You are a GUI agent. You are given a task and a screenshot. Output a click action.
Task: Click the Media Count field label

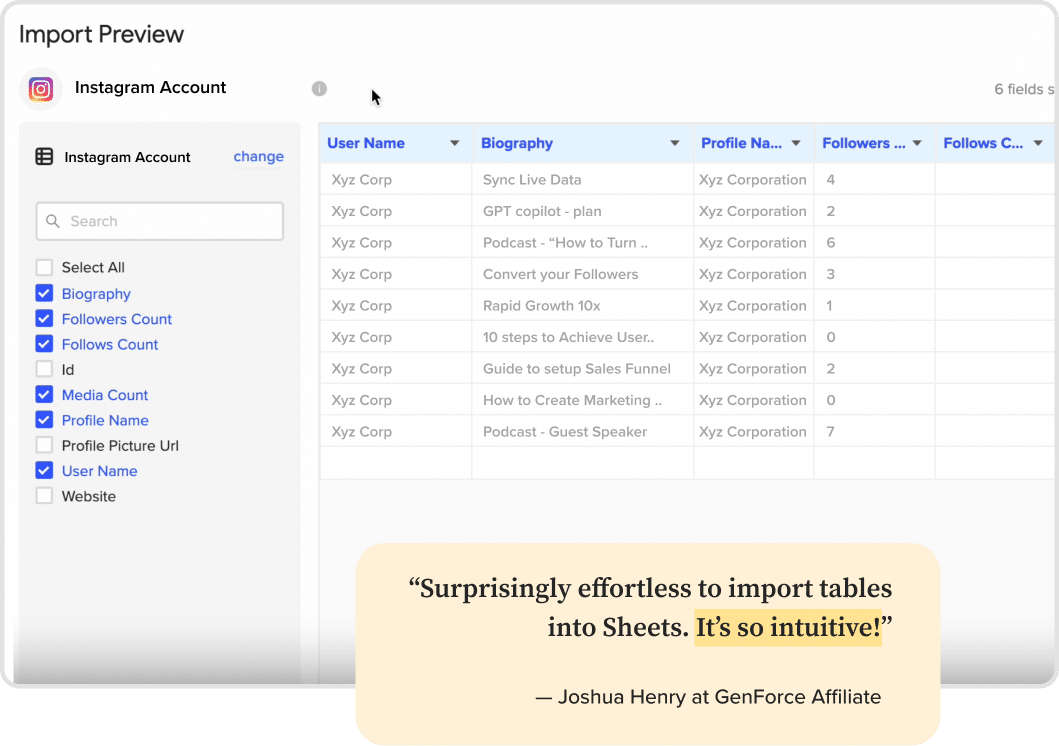click(x=105, y=395)
